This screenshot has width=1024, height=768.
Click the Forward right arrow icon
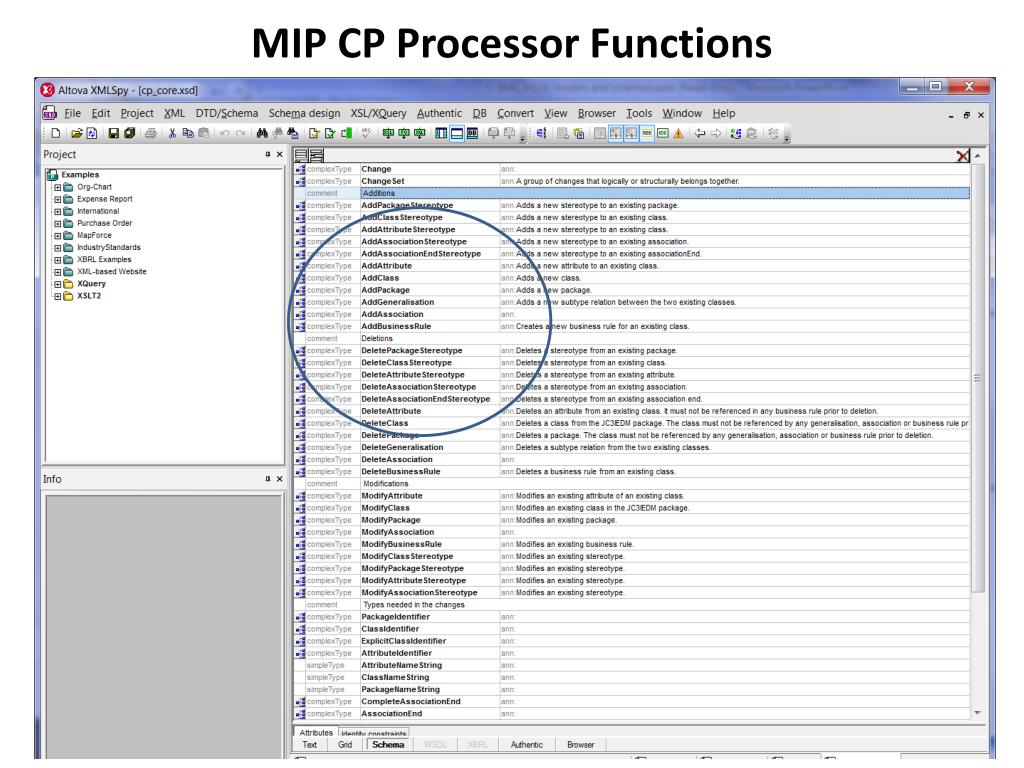[x=716, y=133]
